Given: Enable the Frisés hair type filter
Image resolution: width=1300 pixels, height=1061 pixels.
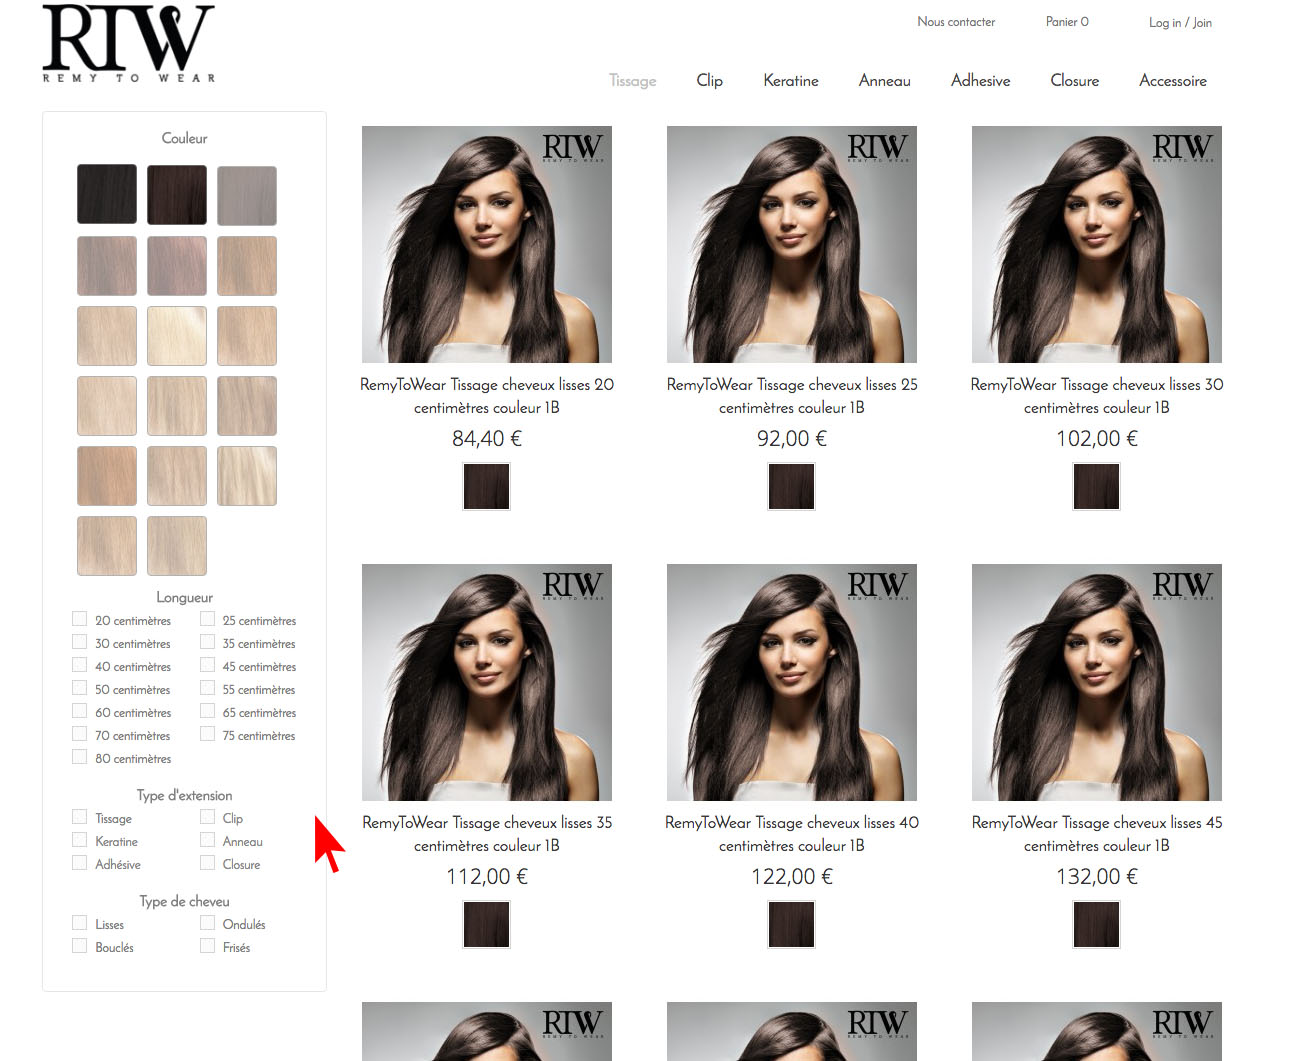Looking at the screenshot, I should (x=207, y=946).
